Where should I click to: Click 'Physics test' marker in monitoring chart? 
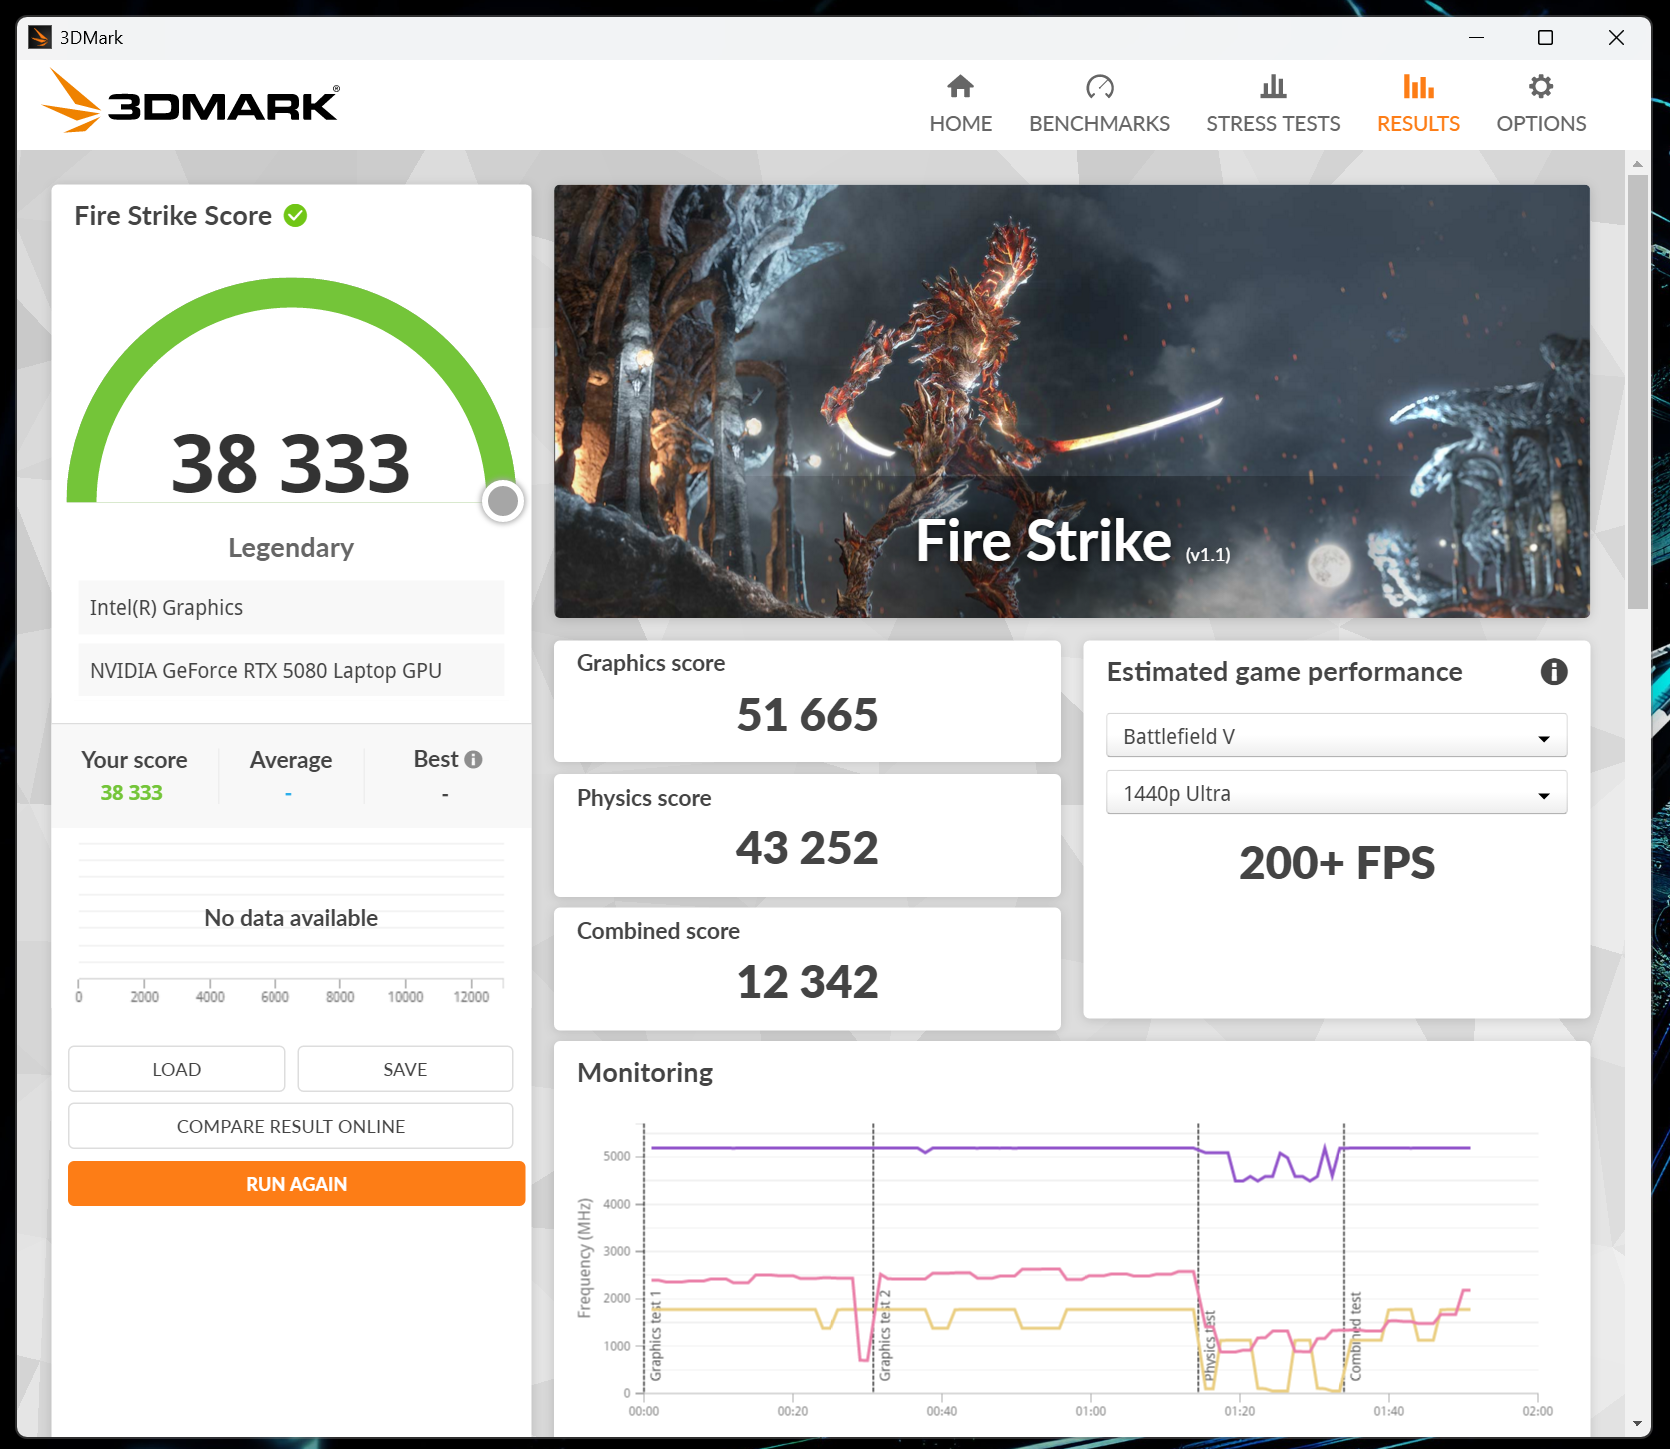pyautogui.click(x=1209, y=1346)
